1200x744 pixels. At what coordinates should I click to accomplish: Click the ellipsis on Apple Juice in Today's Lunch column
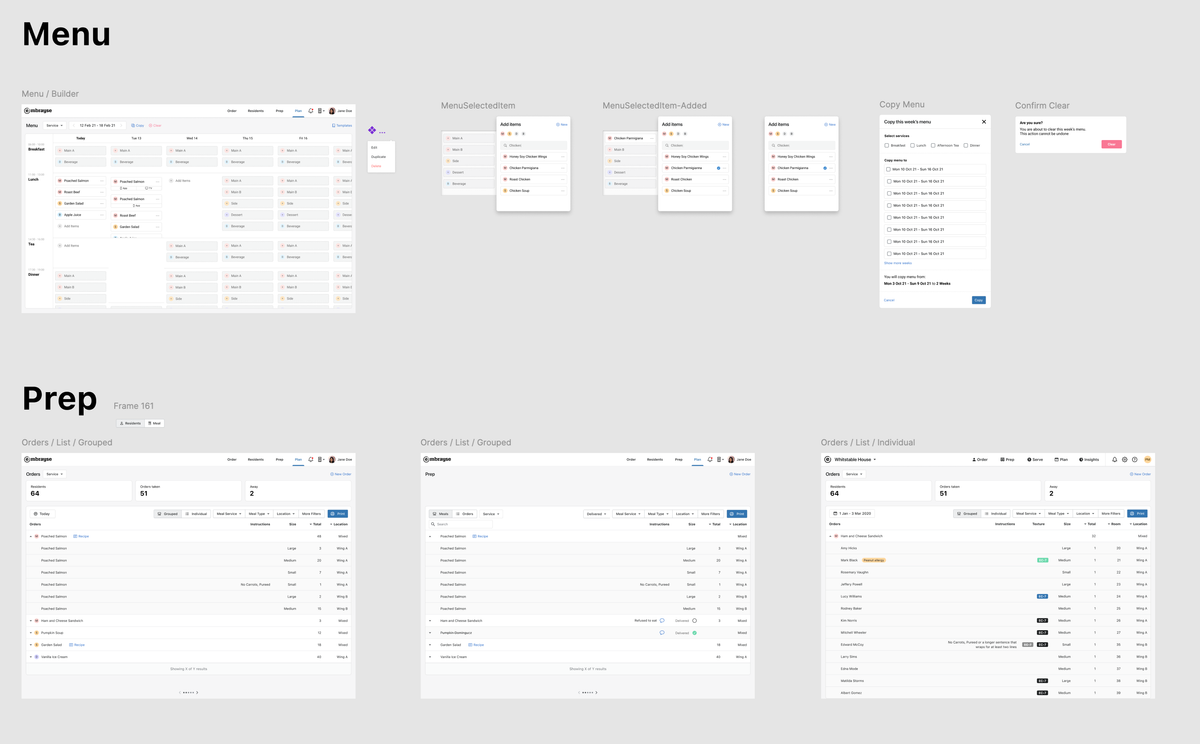pos(101,215)
